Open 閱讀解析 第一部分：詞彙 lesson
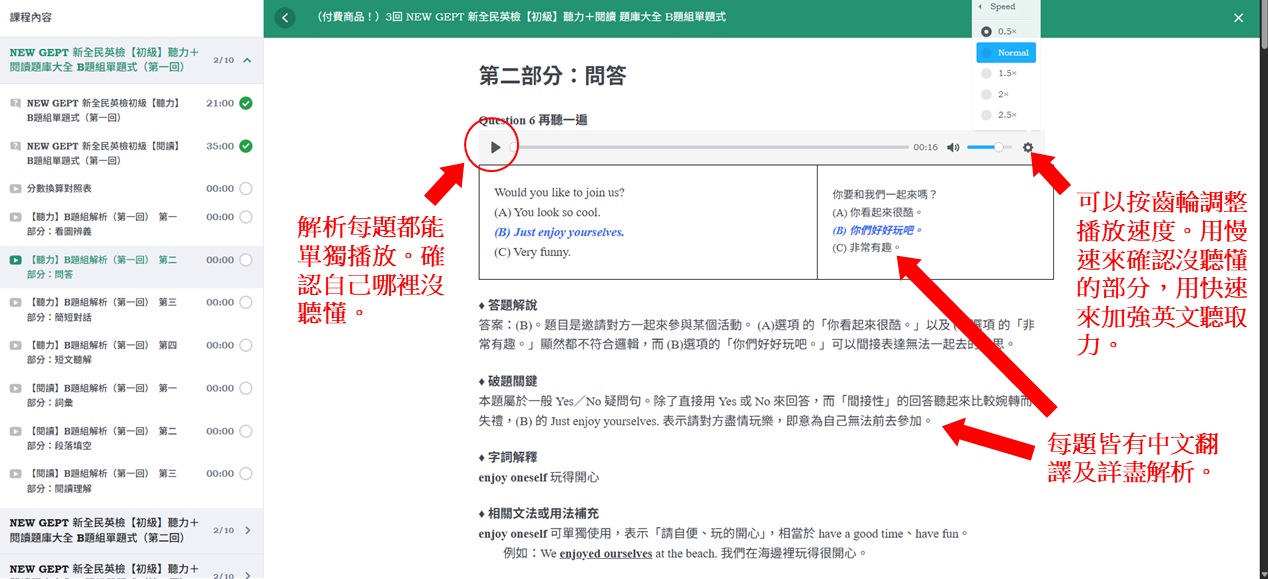1268x579 pixels. point(102,394)
